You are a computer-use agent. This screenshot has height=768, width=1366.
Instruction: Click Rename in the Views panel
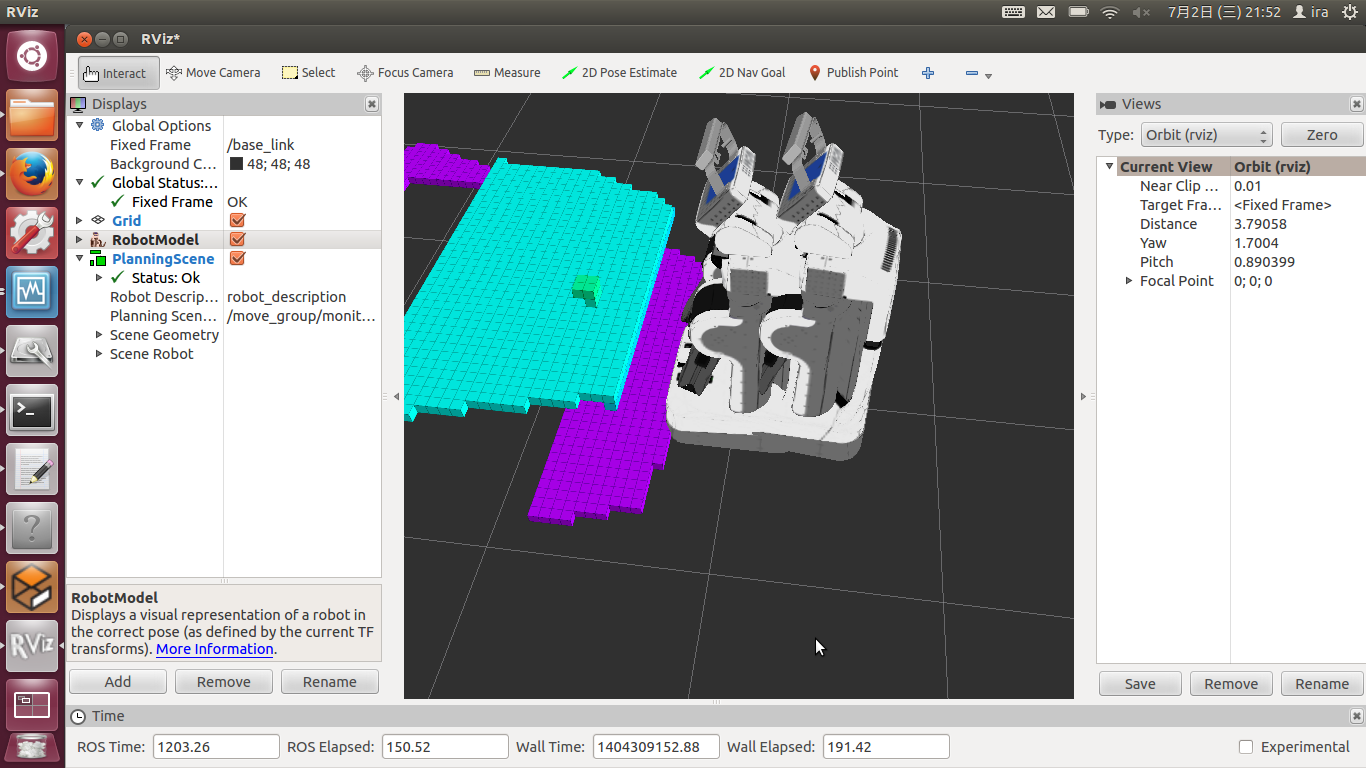[x=1322, y=684]
